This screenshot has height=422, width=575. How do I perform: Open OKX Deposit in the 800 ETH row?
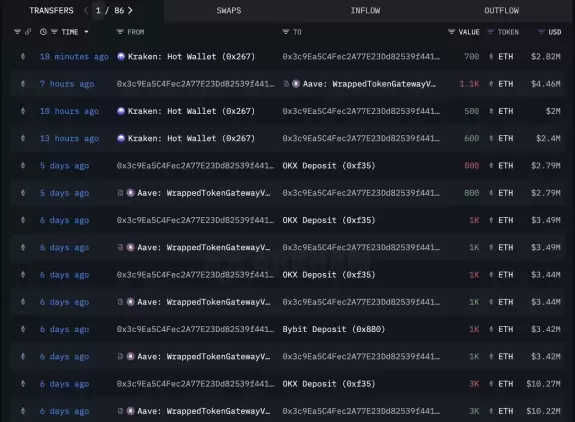point(329,166)
